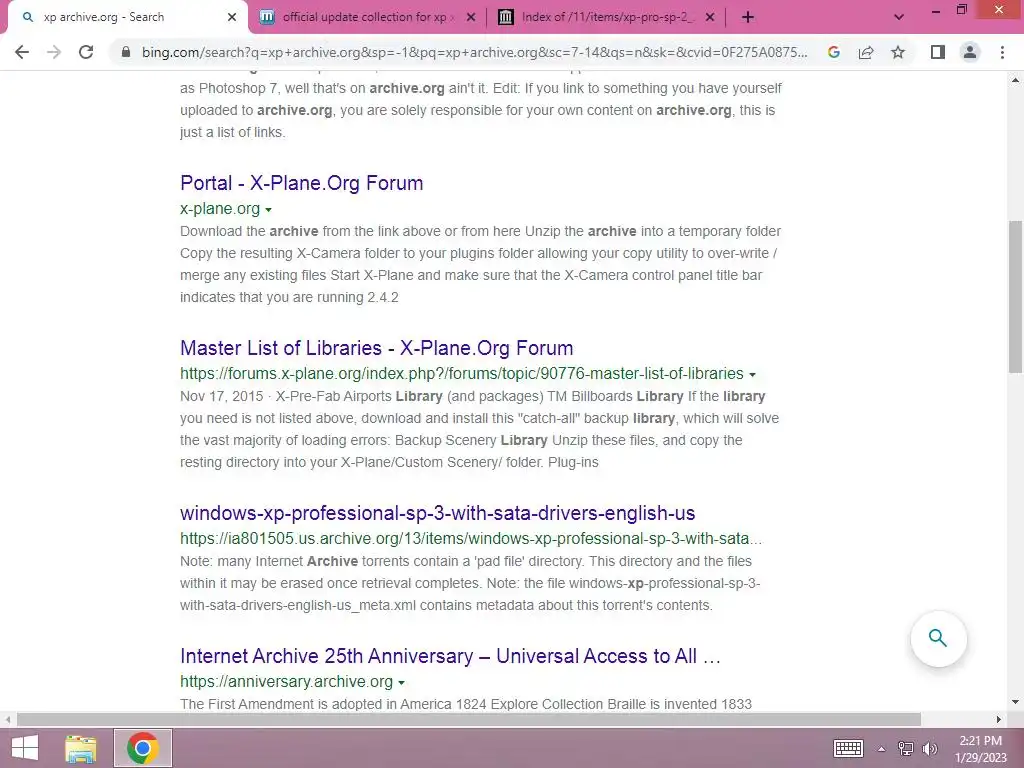
Task: Click the address bar URL field
Action: point(474,52)
